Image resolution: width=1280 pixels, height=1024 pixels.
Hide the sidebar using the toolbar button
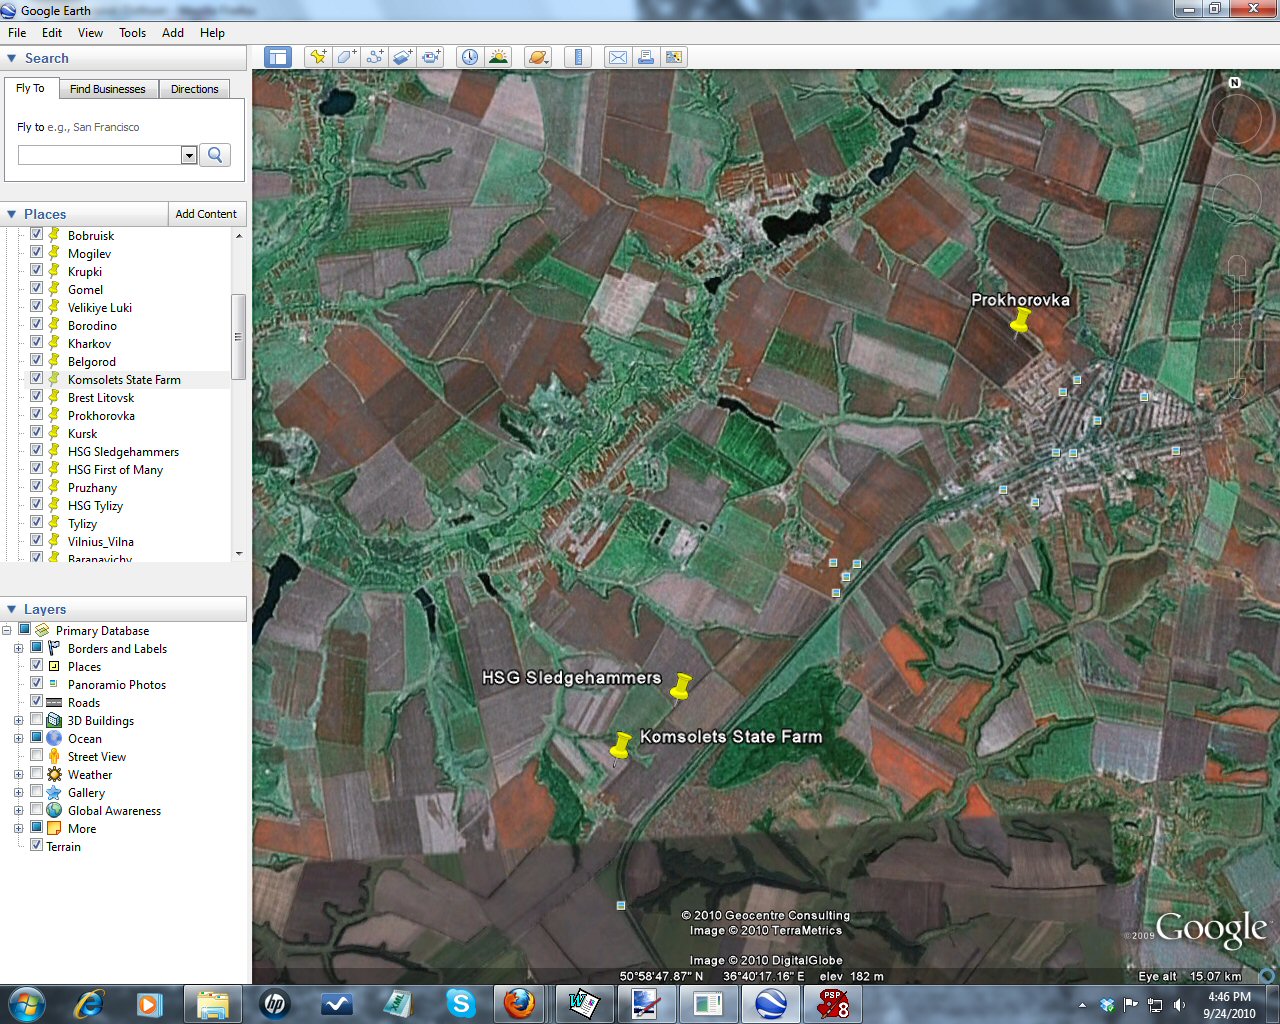277,57
